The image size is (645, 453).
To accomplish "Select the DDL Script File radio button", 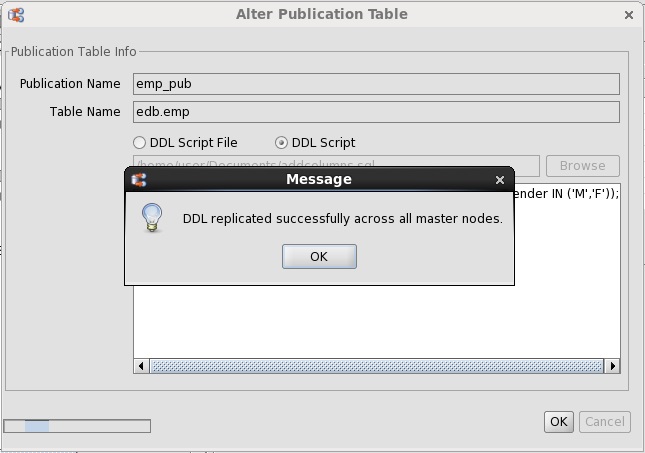I will coord(139,143).
